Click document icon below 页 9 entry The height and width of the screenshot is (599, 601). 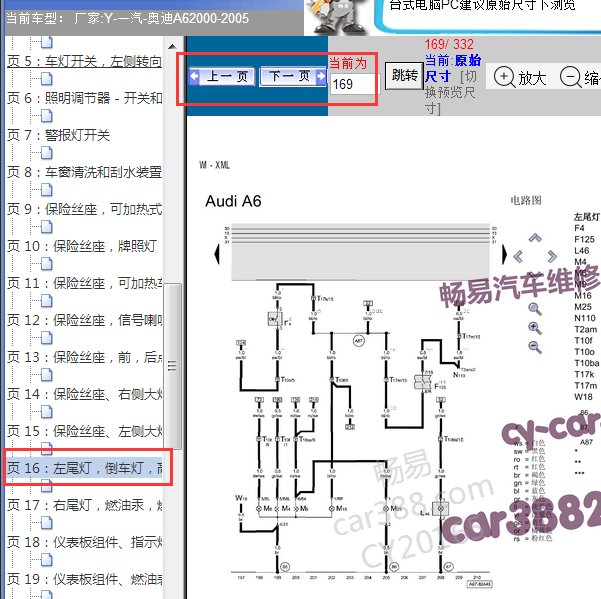47,227
